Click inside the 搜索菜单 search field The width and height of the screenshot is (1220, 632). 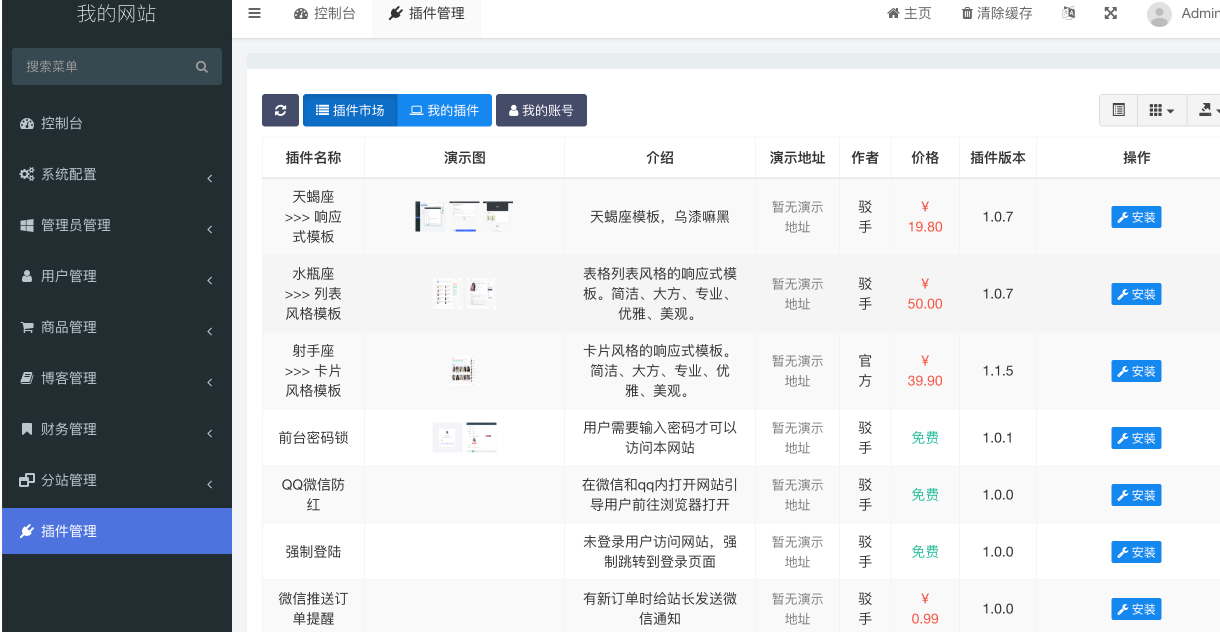(x=100, y=66)
